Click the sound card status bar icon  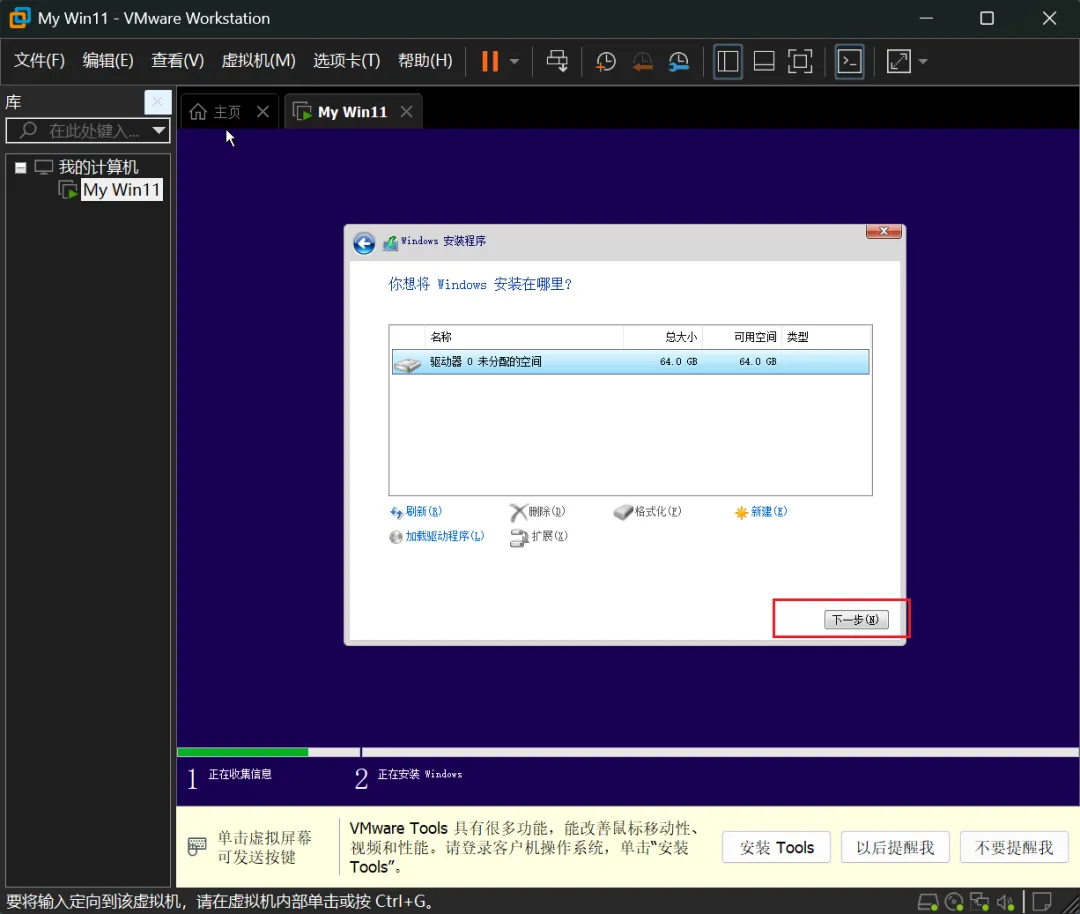(1005, 901)
